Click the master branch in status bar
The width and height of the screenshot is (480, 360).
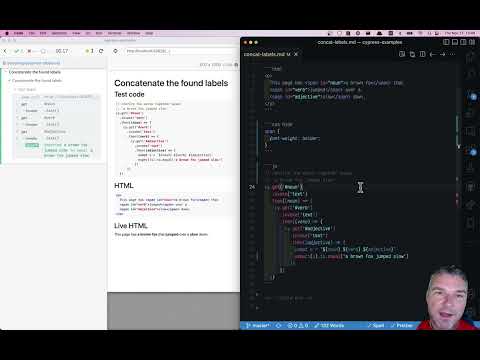tap(258, 325)
